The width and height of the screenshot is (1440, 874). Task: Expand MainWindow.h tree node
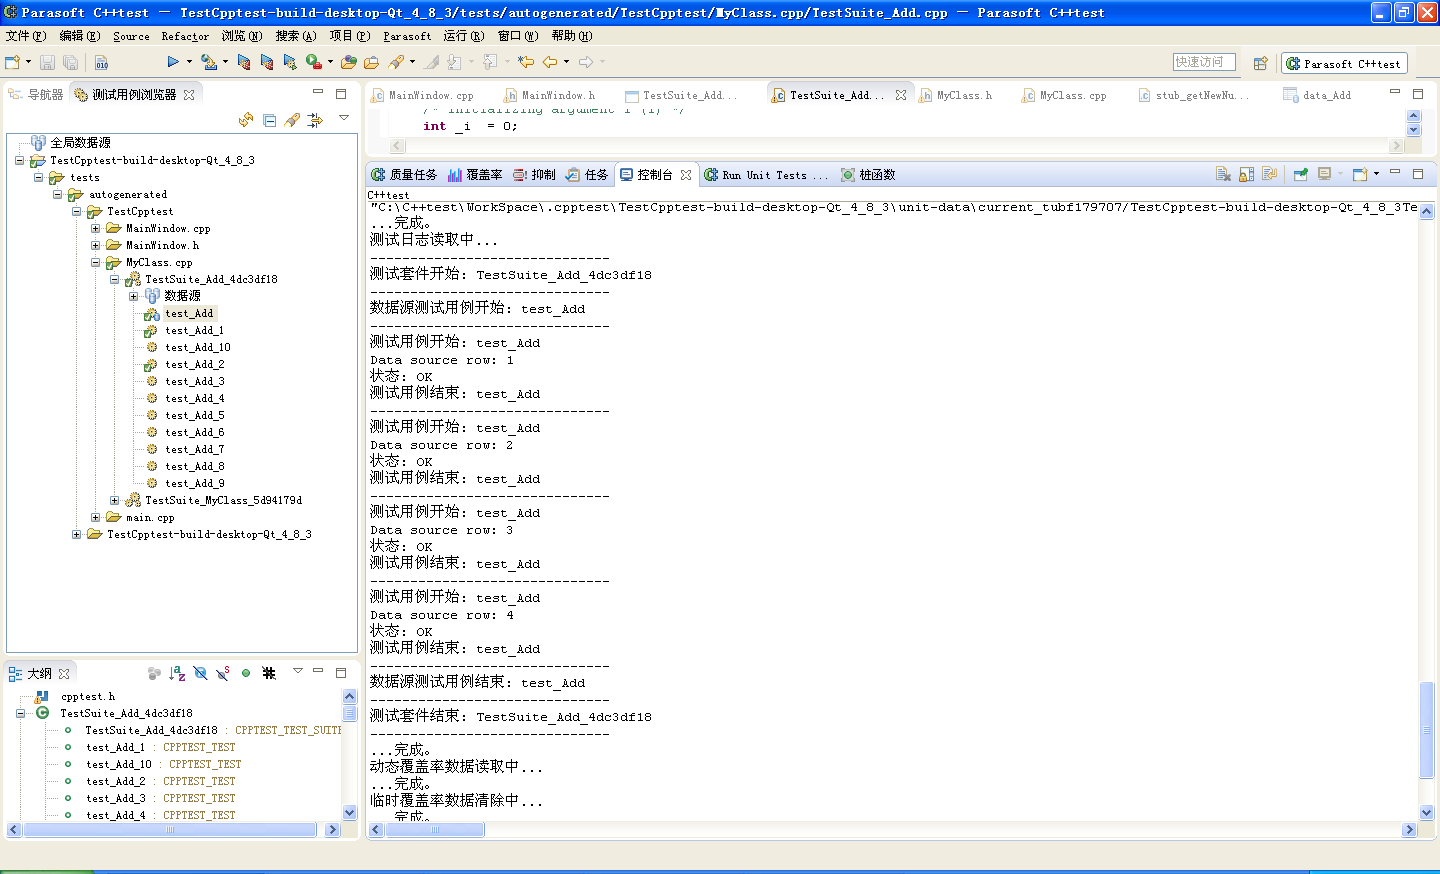96,245
